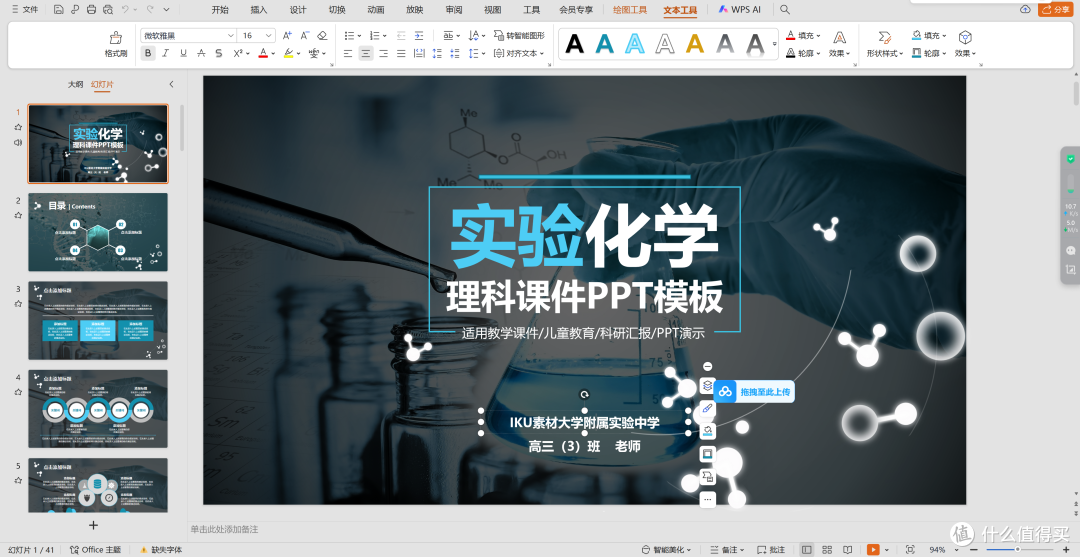Click the search magnifier icon in menu bar

[x=785, y=10]
